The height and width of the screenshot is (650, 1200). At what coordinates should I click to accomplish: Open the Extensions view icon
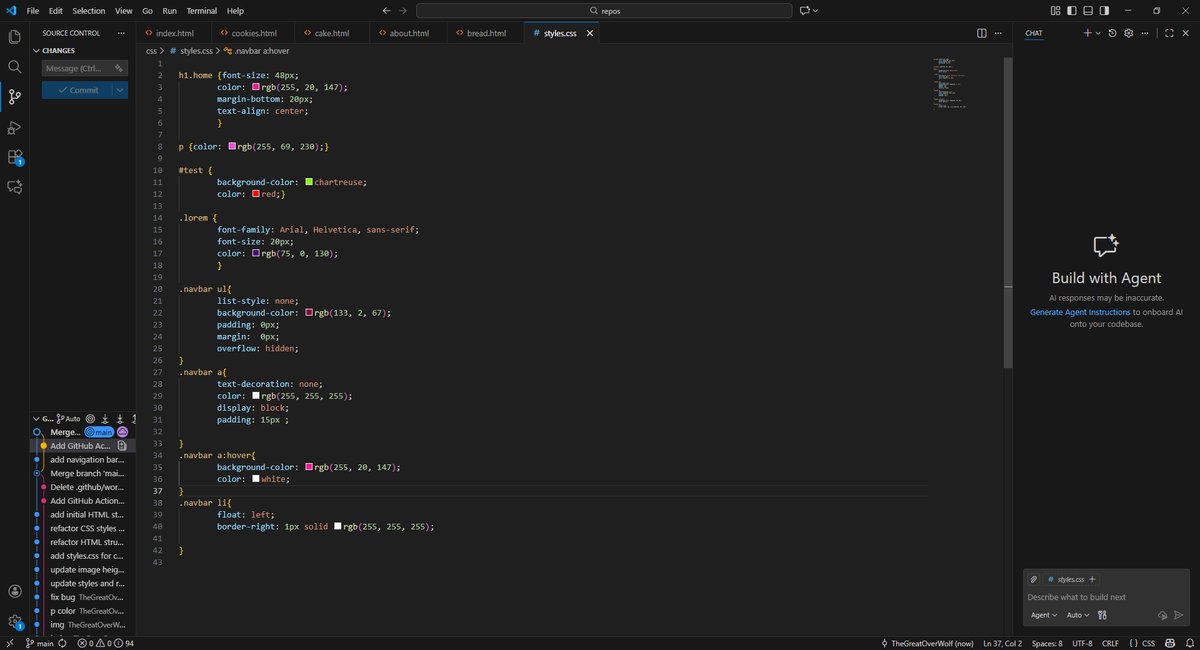[x=14, y=157]
